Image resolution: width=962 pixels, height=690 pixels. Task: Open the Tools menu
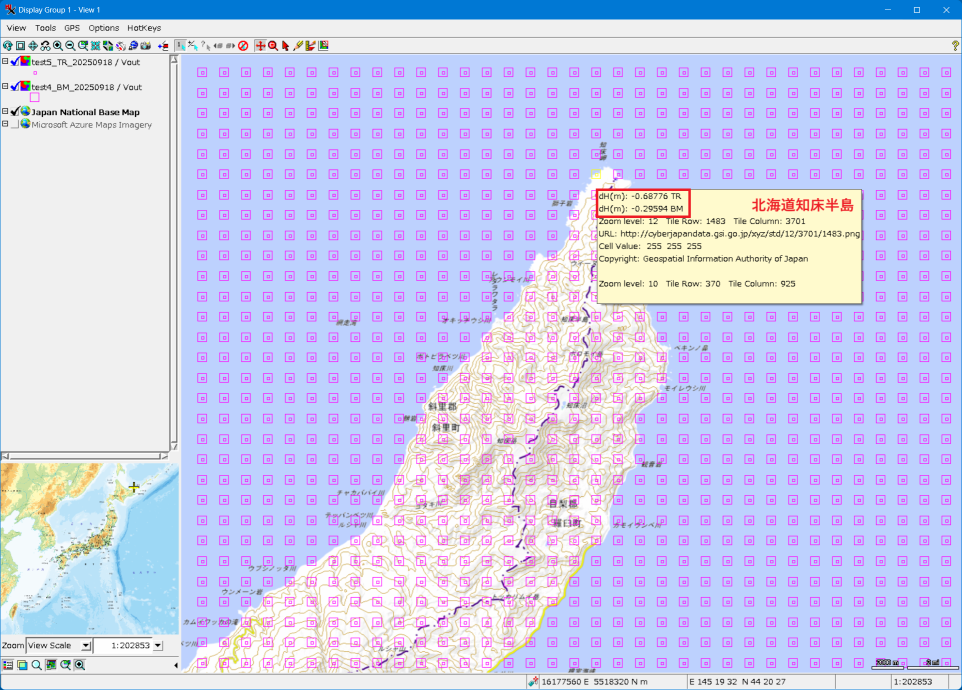coord(45,28)
